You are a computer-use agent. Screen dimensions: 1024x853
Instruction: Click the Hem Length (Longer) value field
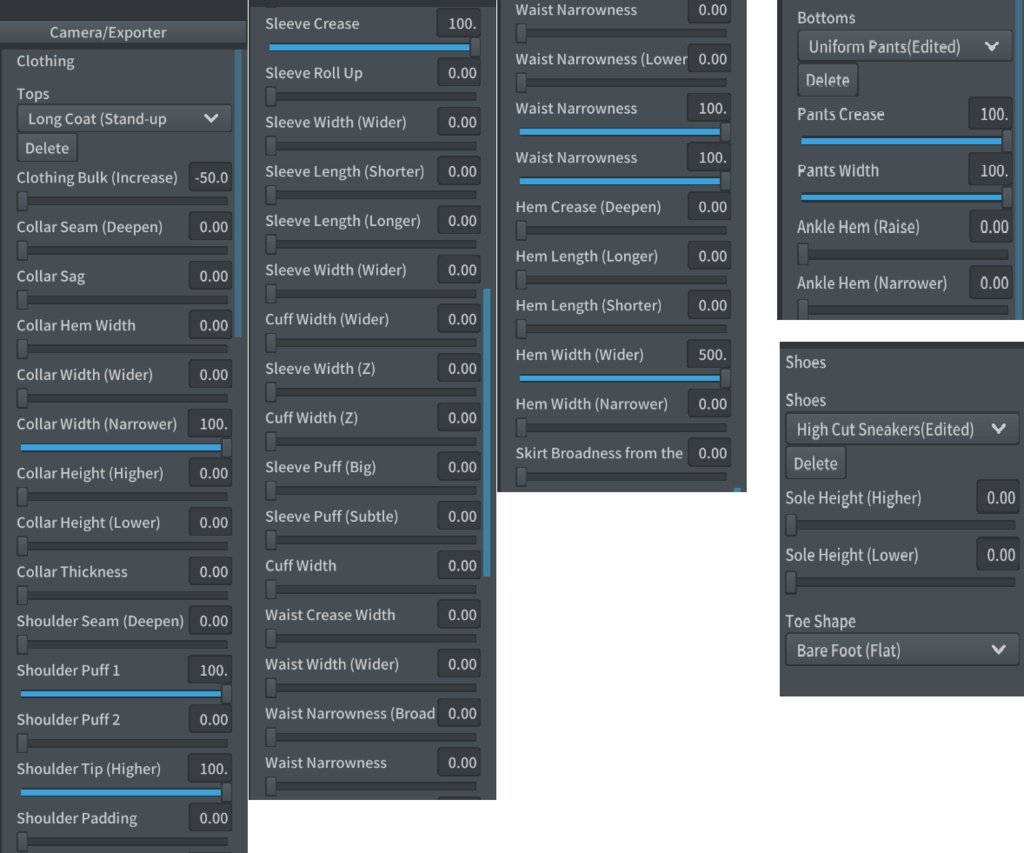(709, 256)
